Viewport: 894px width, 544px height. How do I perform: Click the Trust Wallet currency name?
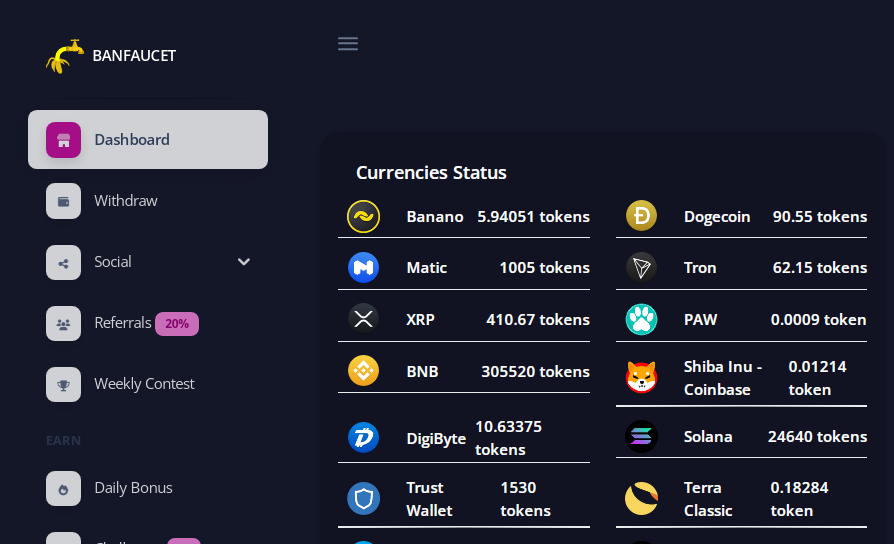[x=429, y=499]
